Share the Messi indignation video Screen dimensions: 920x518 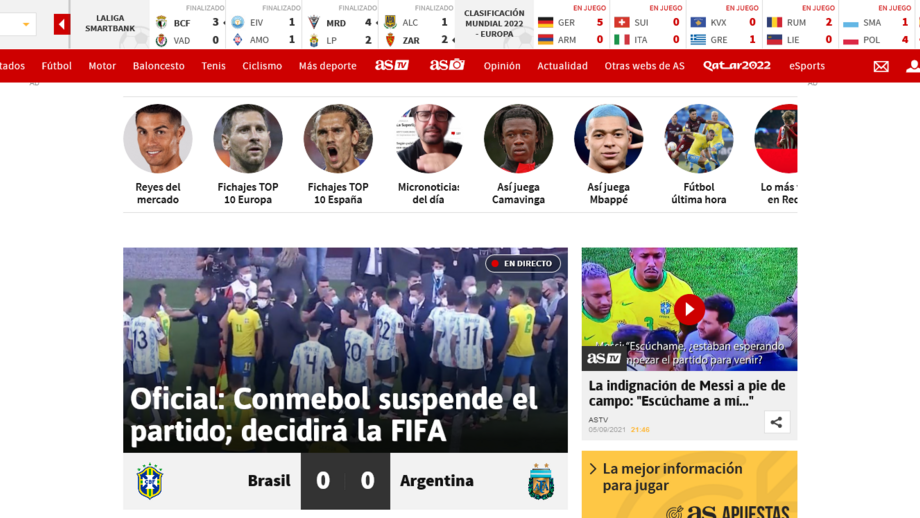click(776, 422)
